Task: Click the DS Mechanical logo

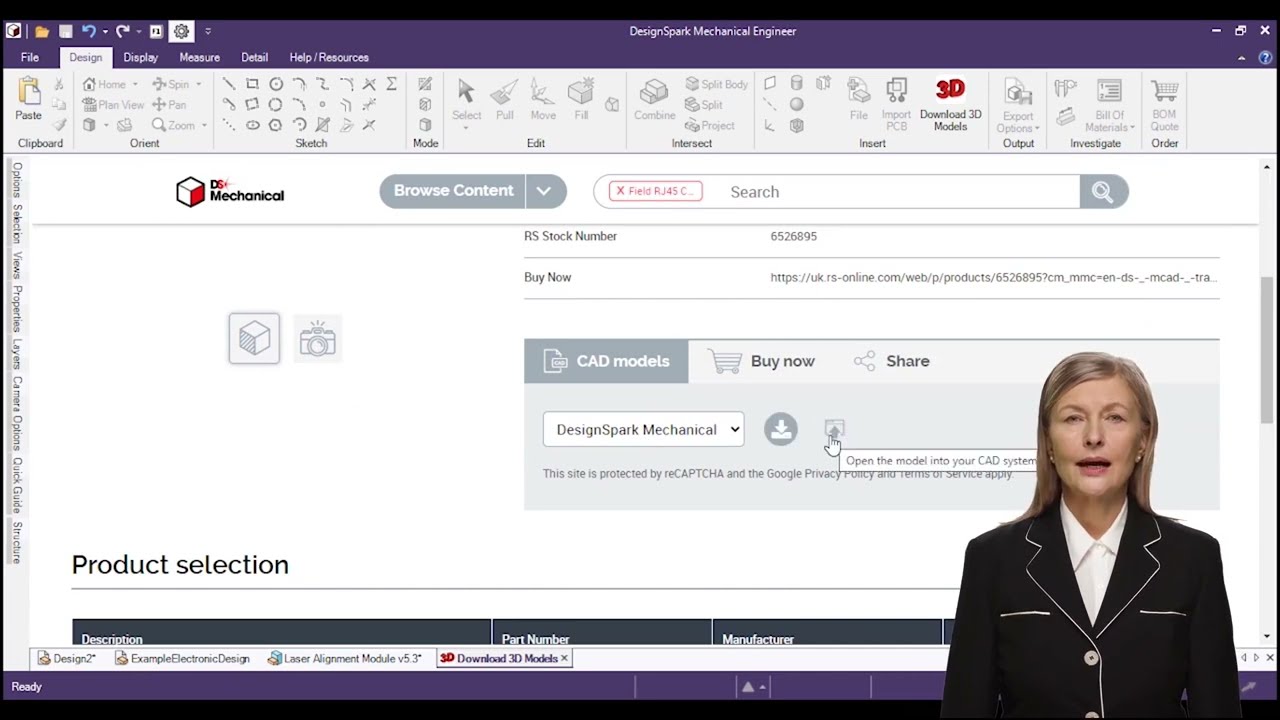Action: (230, 191)
